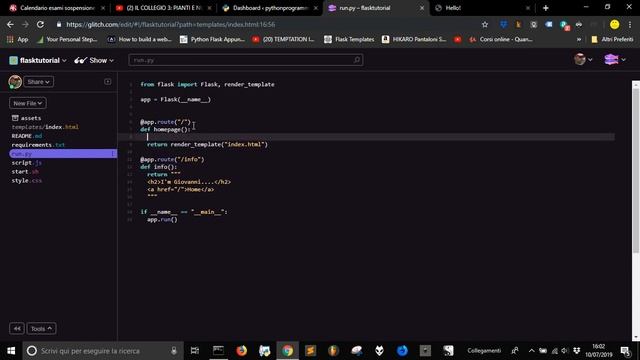Click the sidebar small square icon
Screen dimensions: 640x360
point(108,82)
